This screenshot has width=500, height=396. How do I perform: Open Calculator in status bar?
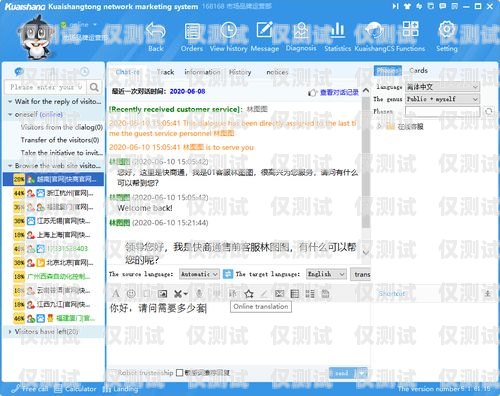click(x=75, y=389)
